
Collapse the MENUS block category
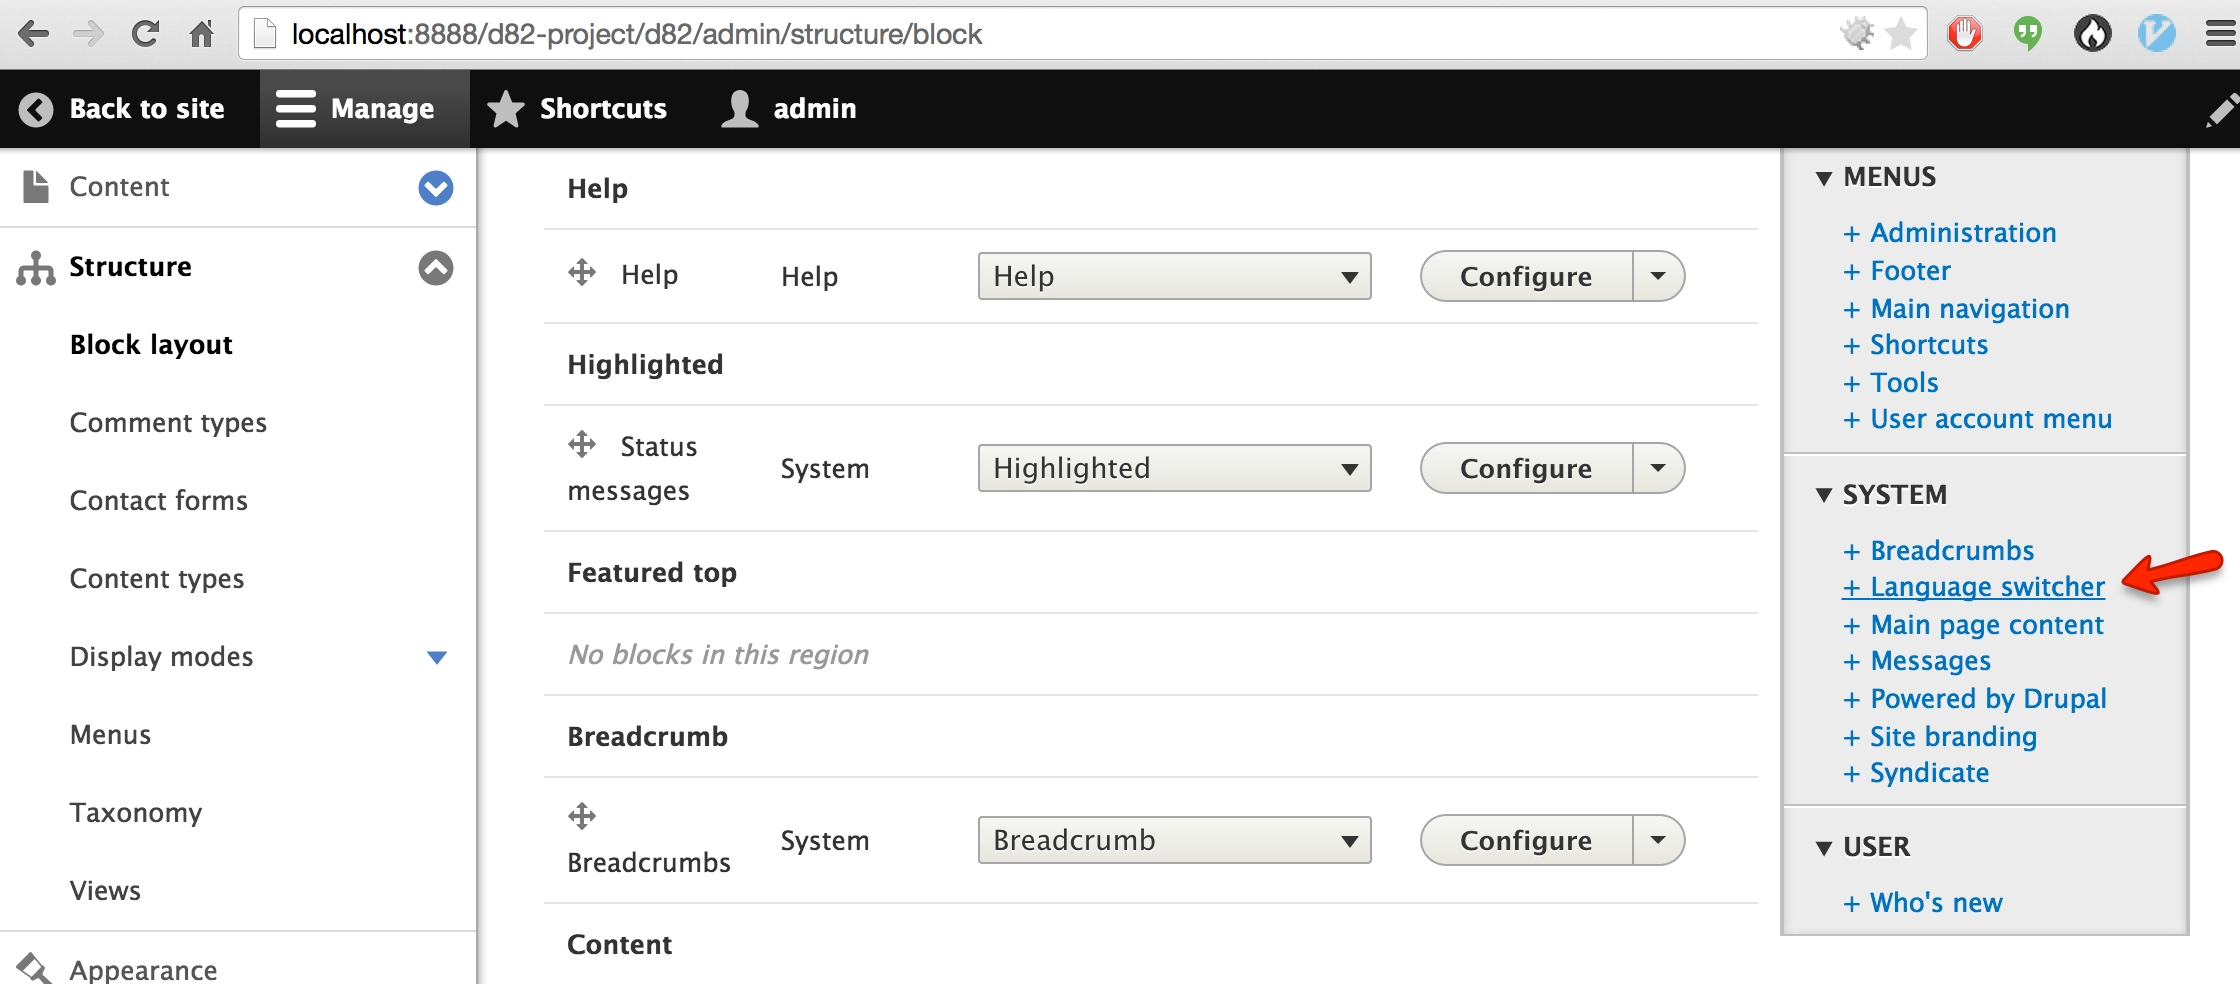(1824, 178)
